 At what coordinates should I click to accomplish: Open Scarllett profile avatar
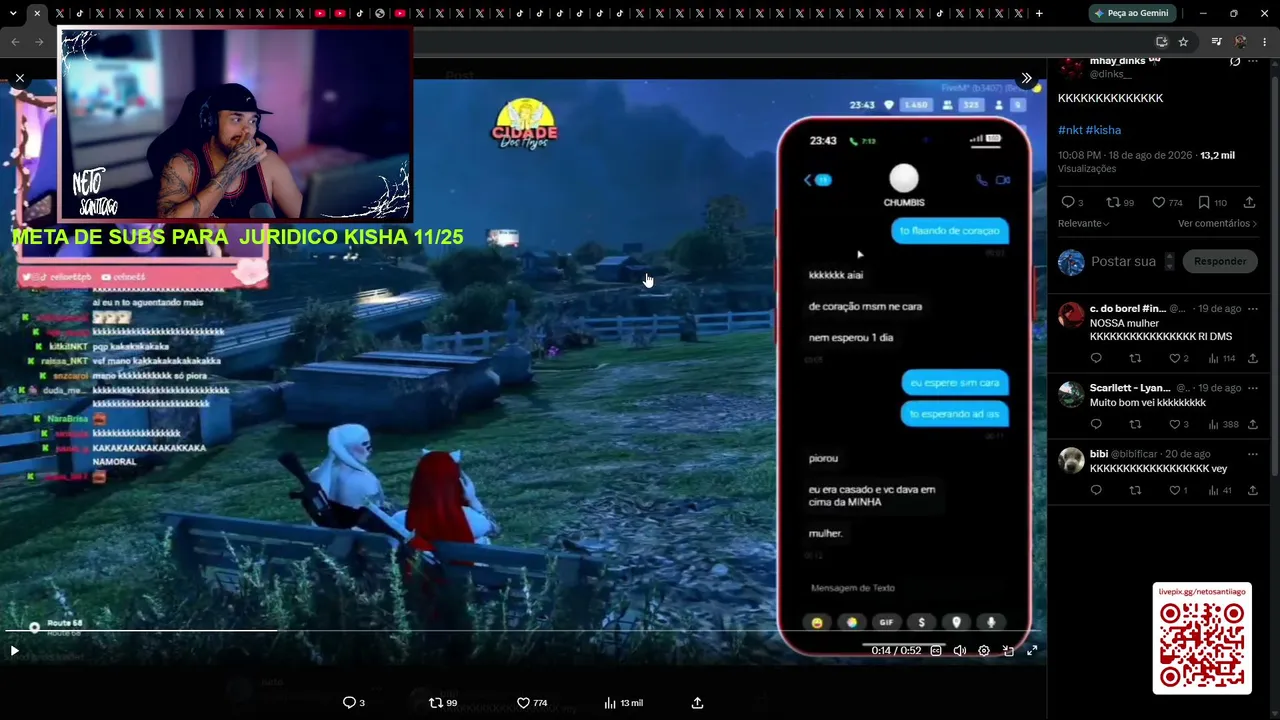1071,394
